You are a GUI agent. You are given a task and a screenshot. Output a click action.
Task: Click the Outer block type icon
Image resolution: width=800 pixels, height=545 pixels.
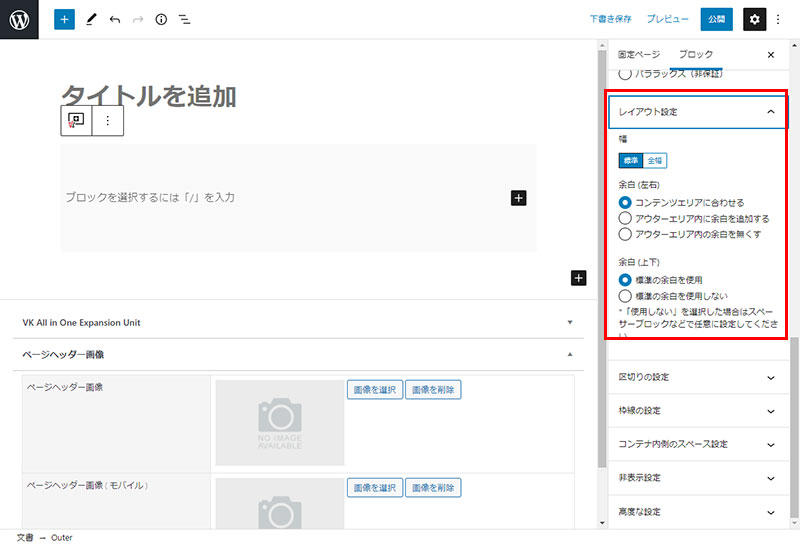point(75,120)
